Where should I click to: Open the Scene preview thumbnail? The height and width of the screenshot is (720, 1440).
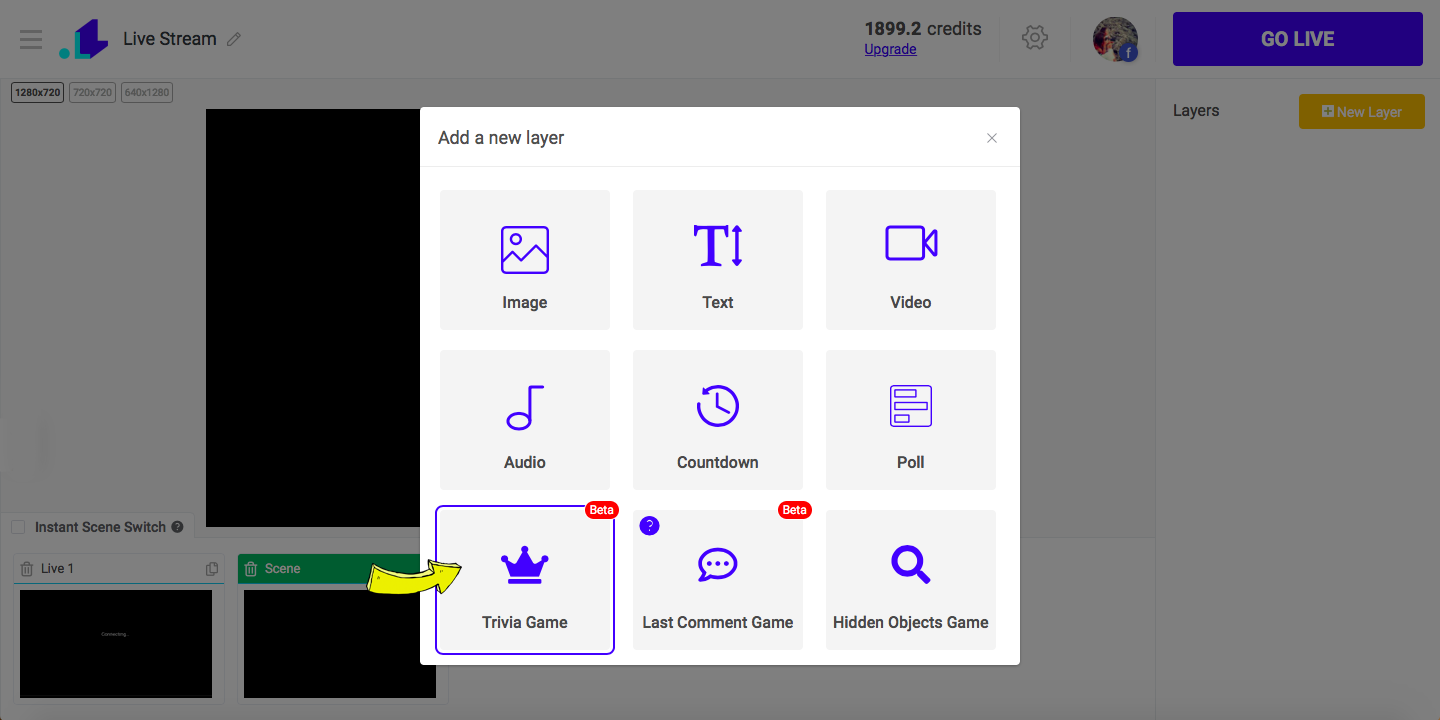(x=340, y=644)
